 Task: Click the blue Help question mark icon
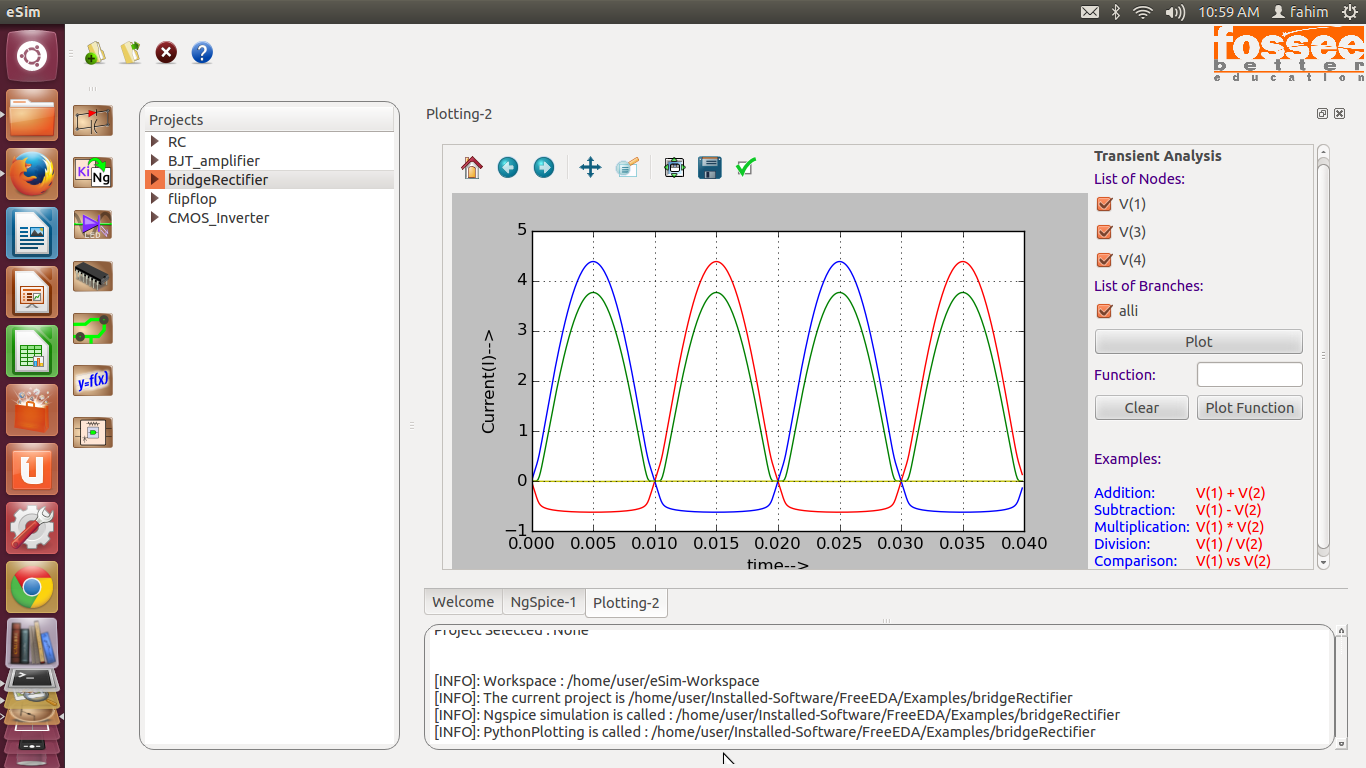pyautogui.click(x=202, y=53)
